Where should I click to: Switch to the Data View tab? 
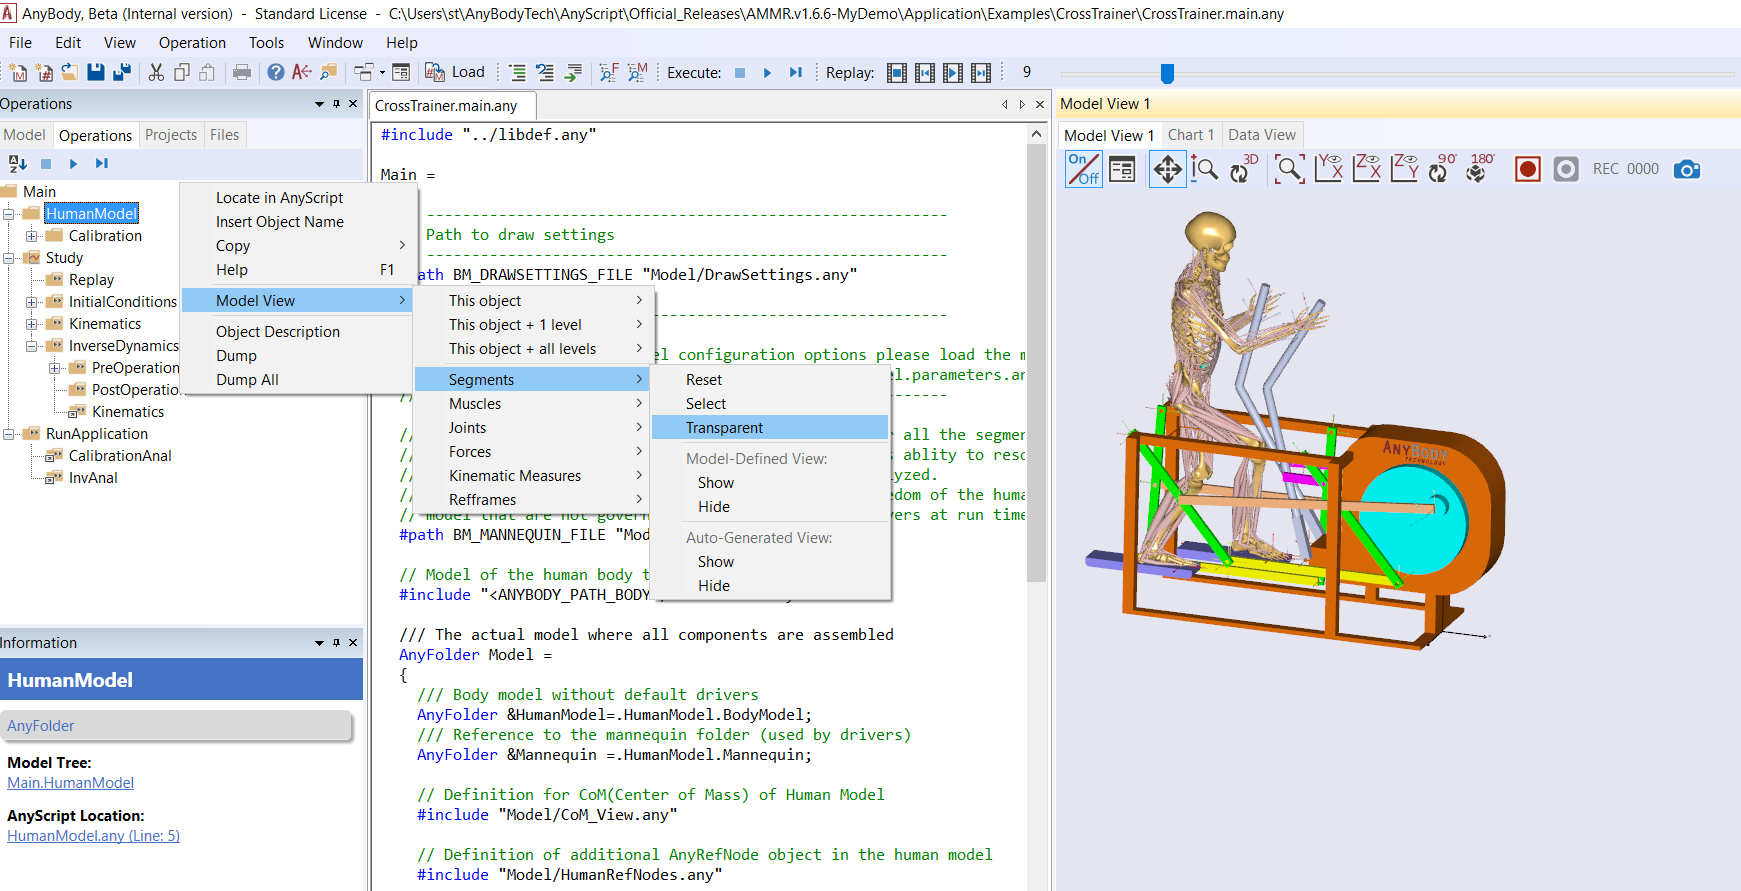[x=1262, y=135]
